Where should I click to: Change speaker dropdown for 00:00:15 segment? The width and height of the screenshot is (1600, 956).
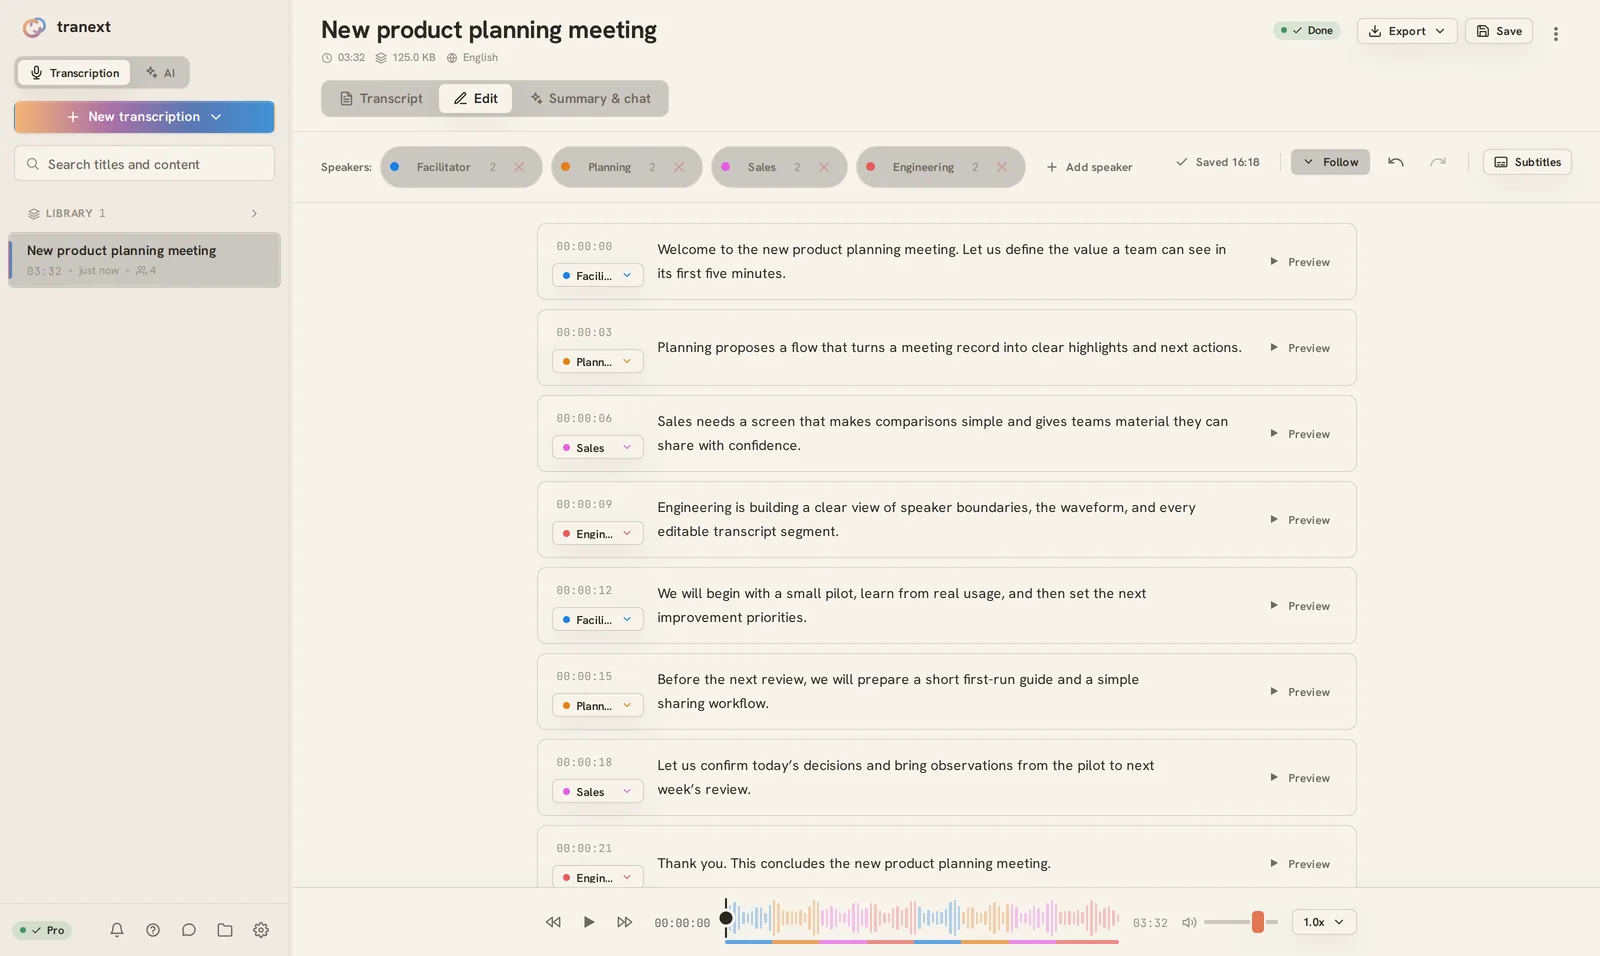[598, 706]
